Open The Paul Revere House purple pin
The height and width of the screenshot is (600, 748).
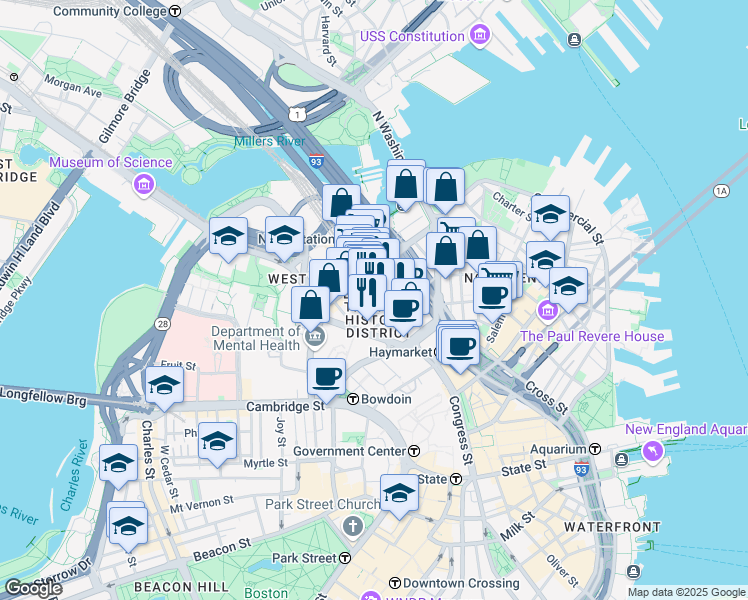pos(547,311)
